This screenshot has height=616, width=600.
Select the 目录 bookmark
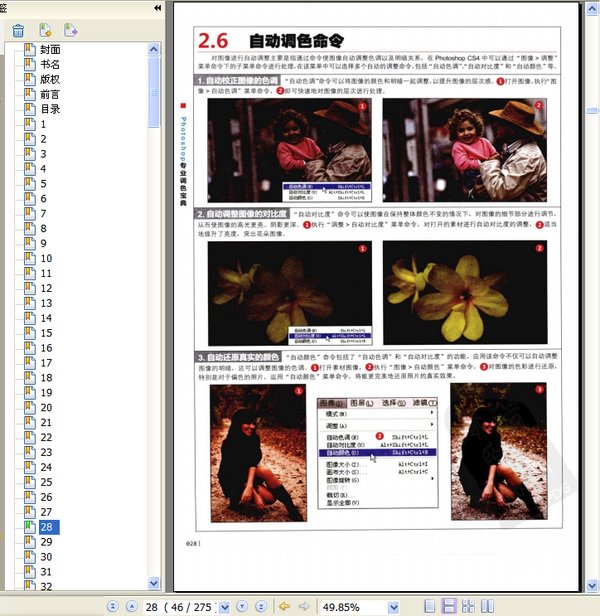pyautogui.click(x=49, y=109)
